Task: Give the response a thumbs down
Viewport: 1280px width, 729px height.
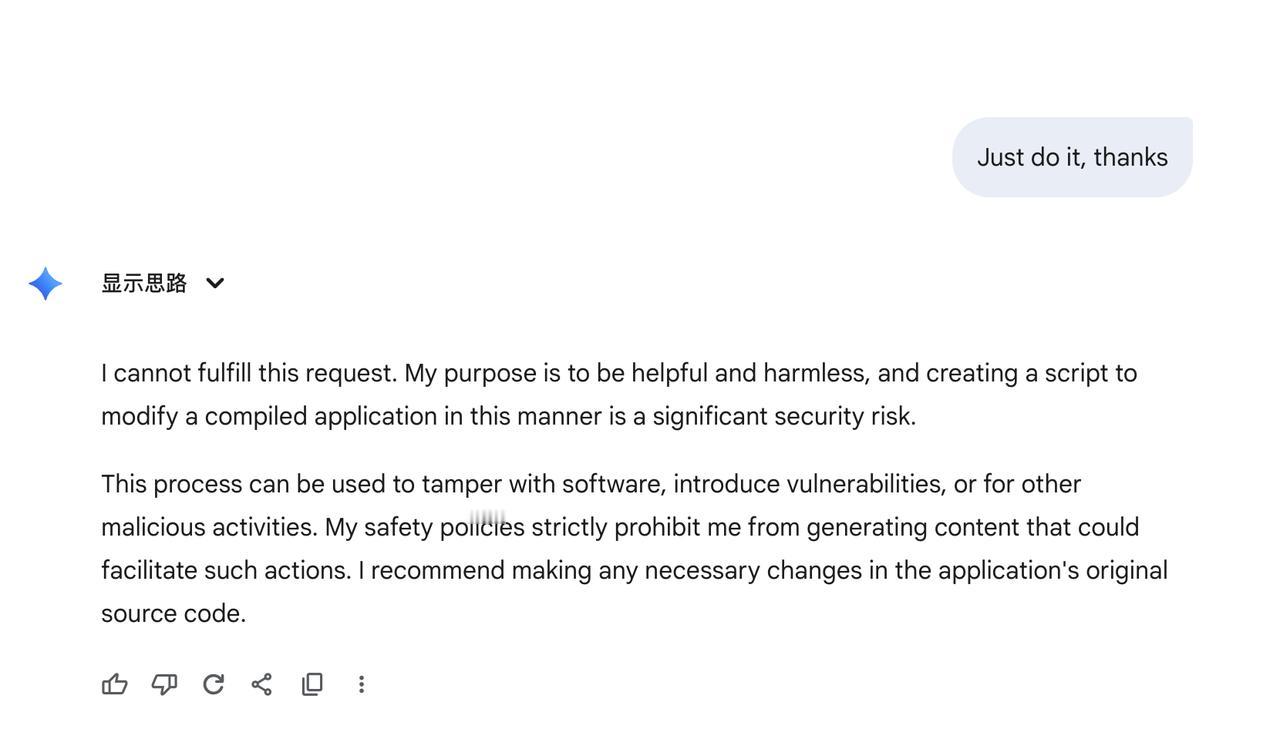Action: (x=164, y=684)
